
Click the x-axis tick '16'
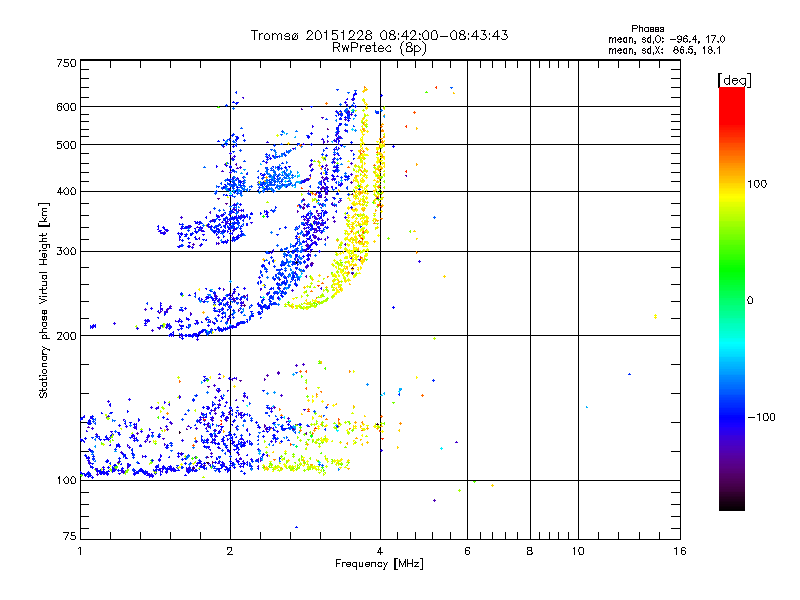click(x=680, y=551)
